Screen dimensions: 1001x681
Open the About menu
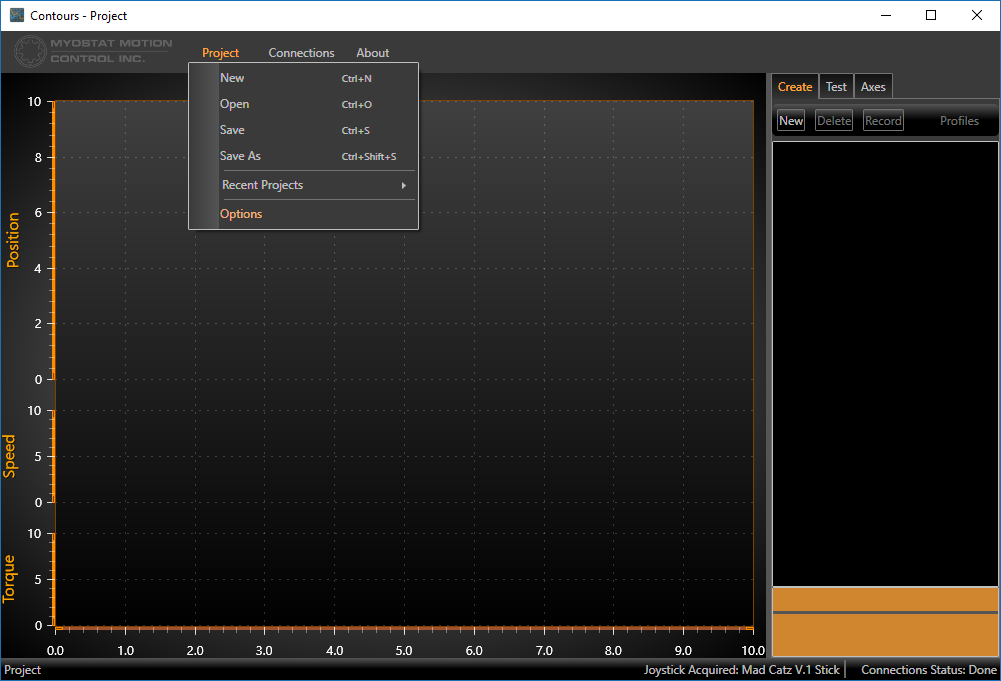pos(372,53)
